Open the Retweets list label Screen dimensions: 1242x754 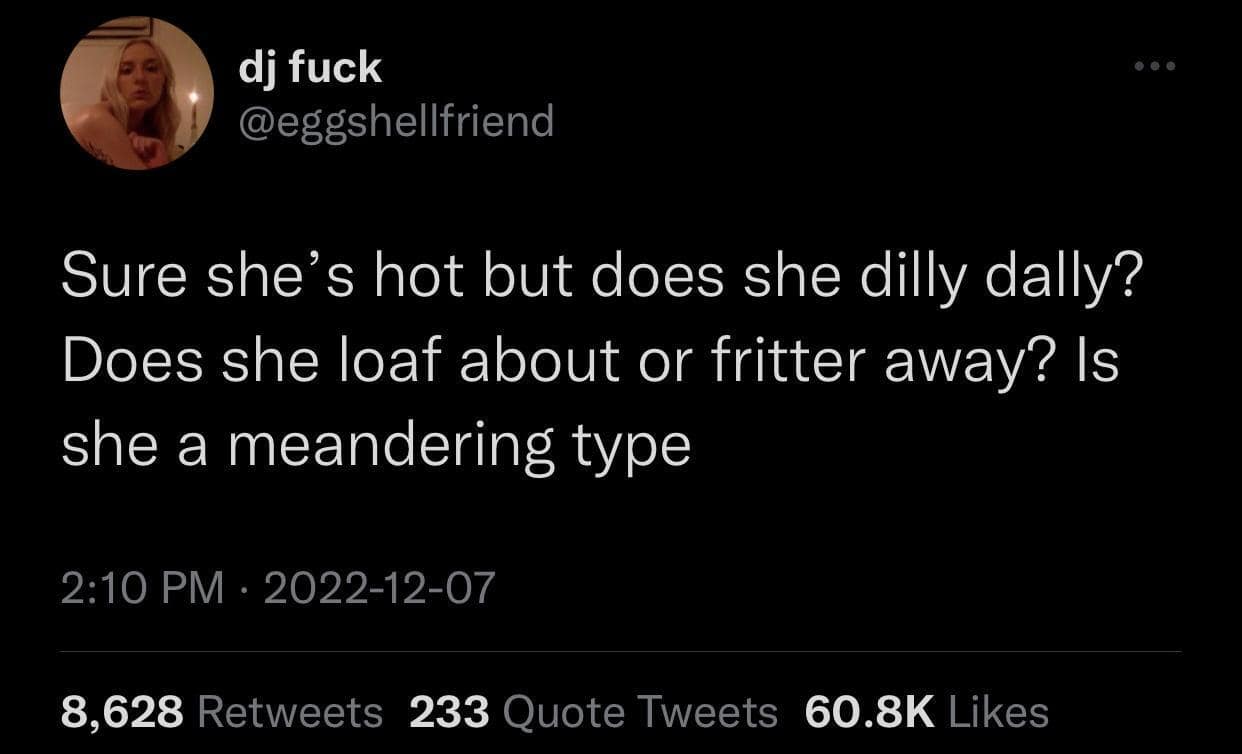point(291,712)
